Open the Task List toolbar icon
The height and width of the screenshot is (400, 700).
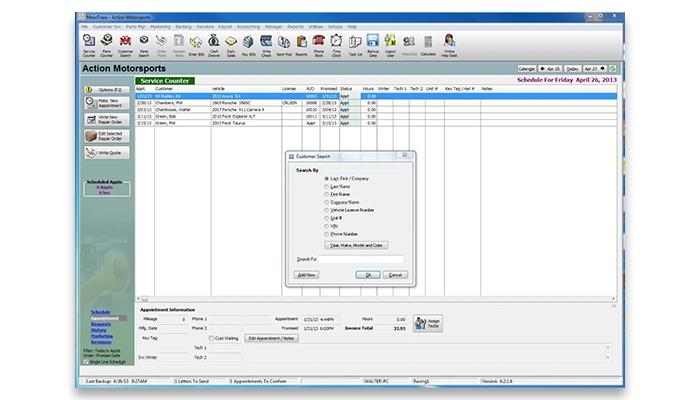click(355, 45)
